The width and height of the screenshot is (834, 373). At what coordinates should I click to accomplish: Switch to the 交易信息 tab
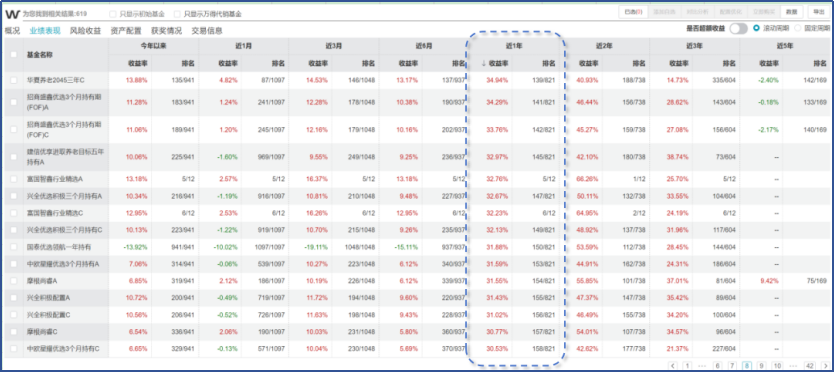pyautogui.click(x=207, y=31)
